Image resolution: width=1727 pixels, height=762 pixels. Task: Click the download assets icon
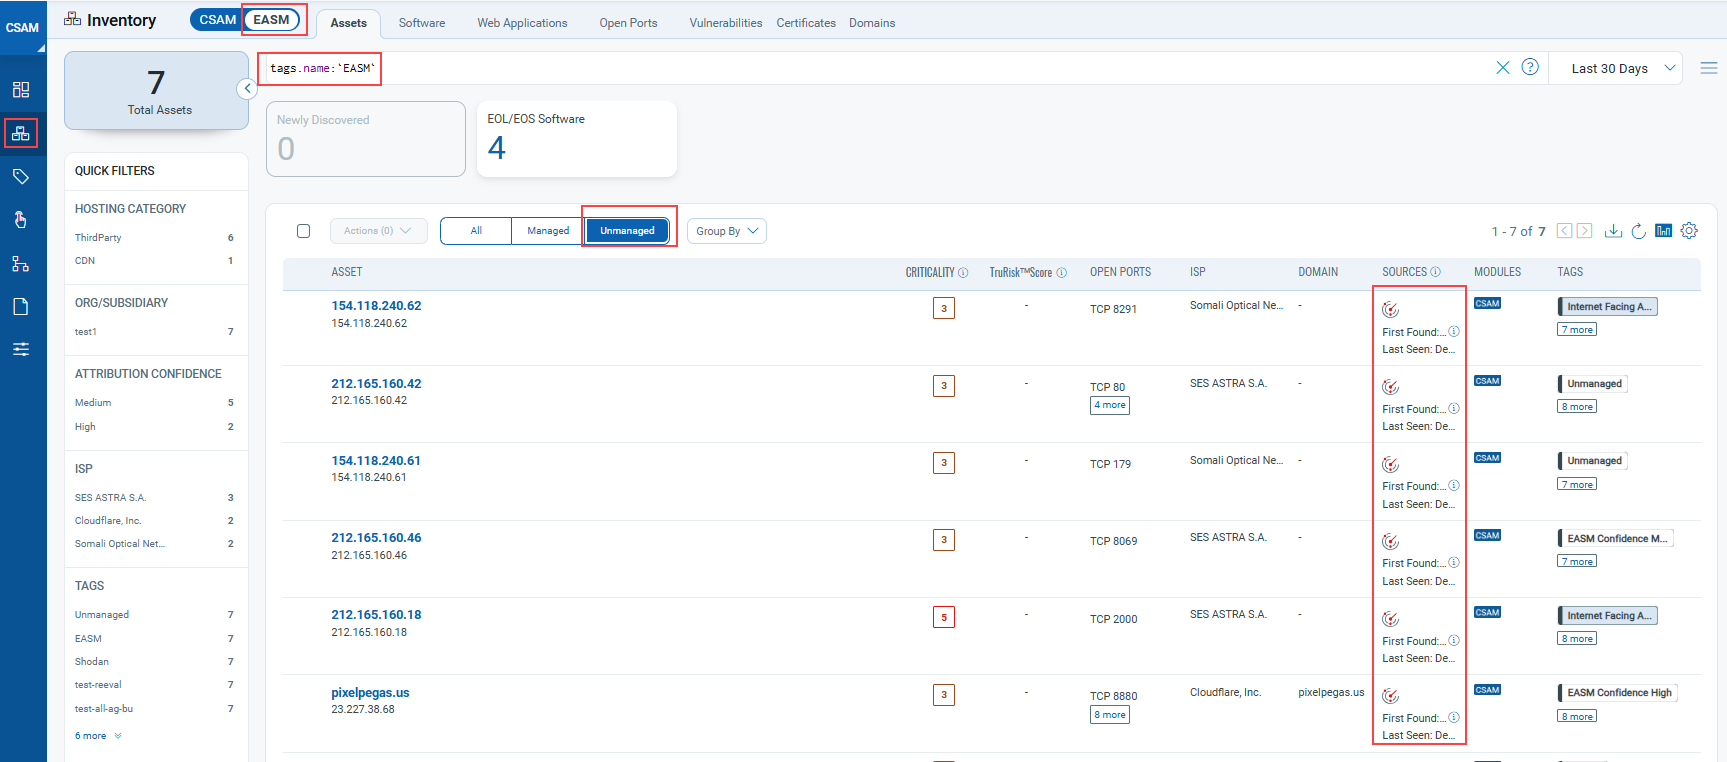pyautogui.click(x=1613, y=231)
